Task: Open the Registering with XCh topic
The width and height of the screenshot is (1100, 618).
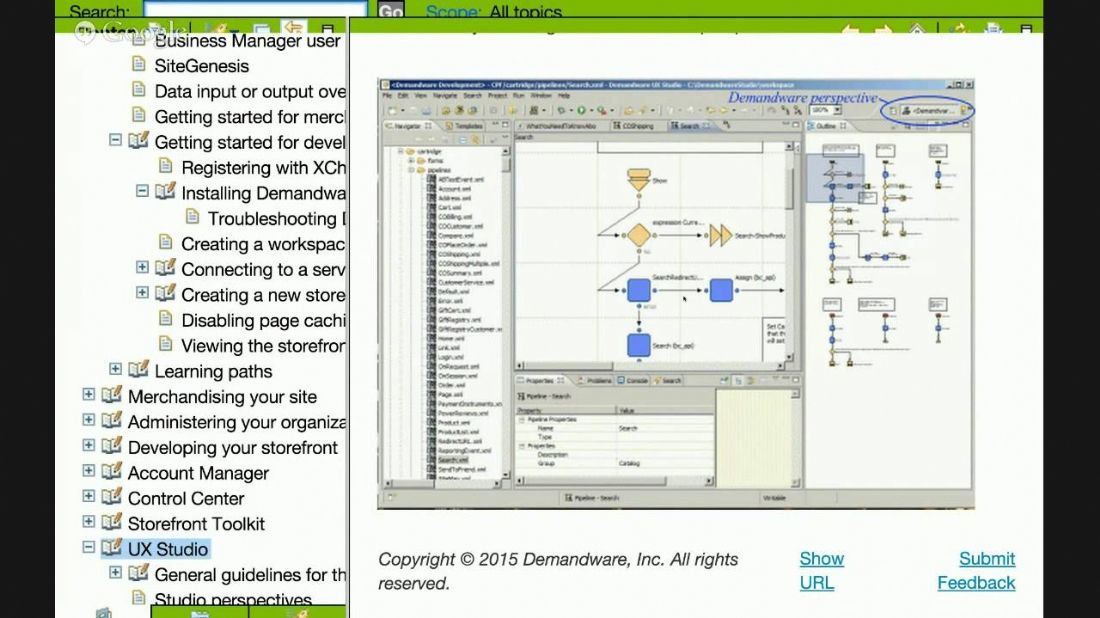Action: (263, 168)
